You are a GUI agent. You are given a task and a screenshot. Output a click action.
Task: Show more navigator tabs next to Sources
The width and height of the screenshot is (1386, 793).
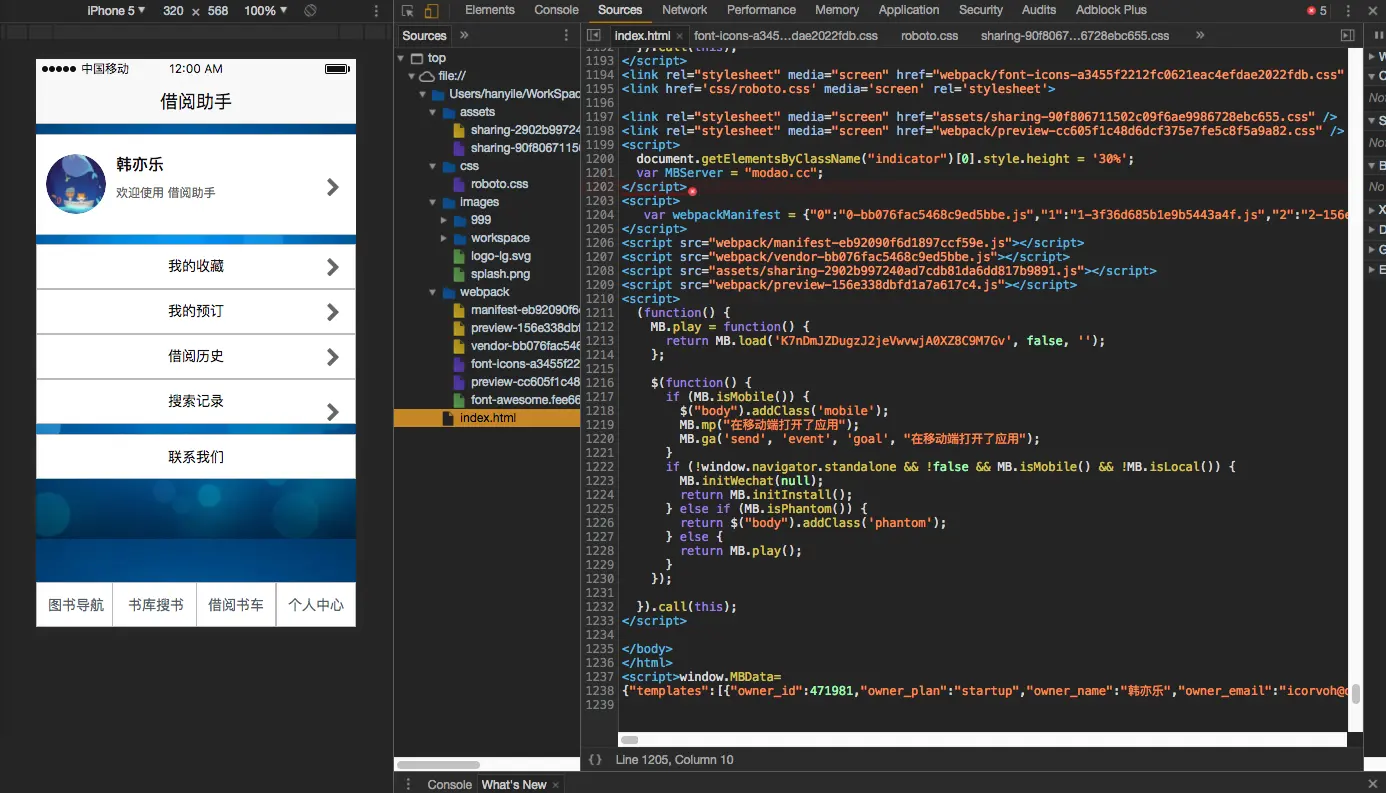(464, 35)
